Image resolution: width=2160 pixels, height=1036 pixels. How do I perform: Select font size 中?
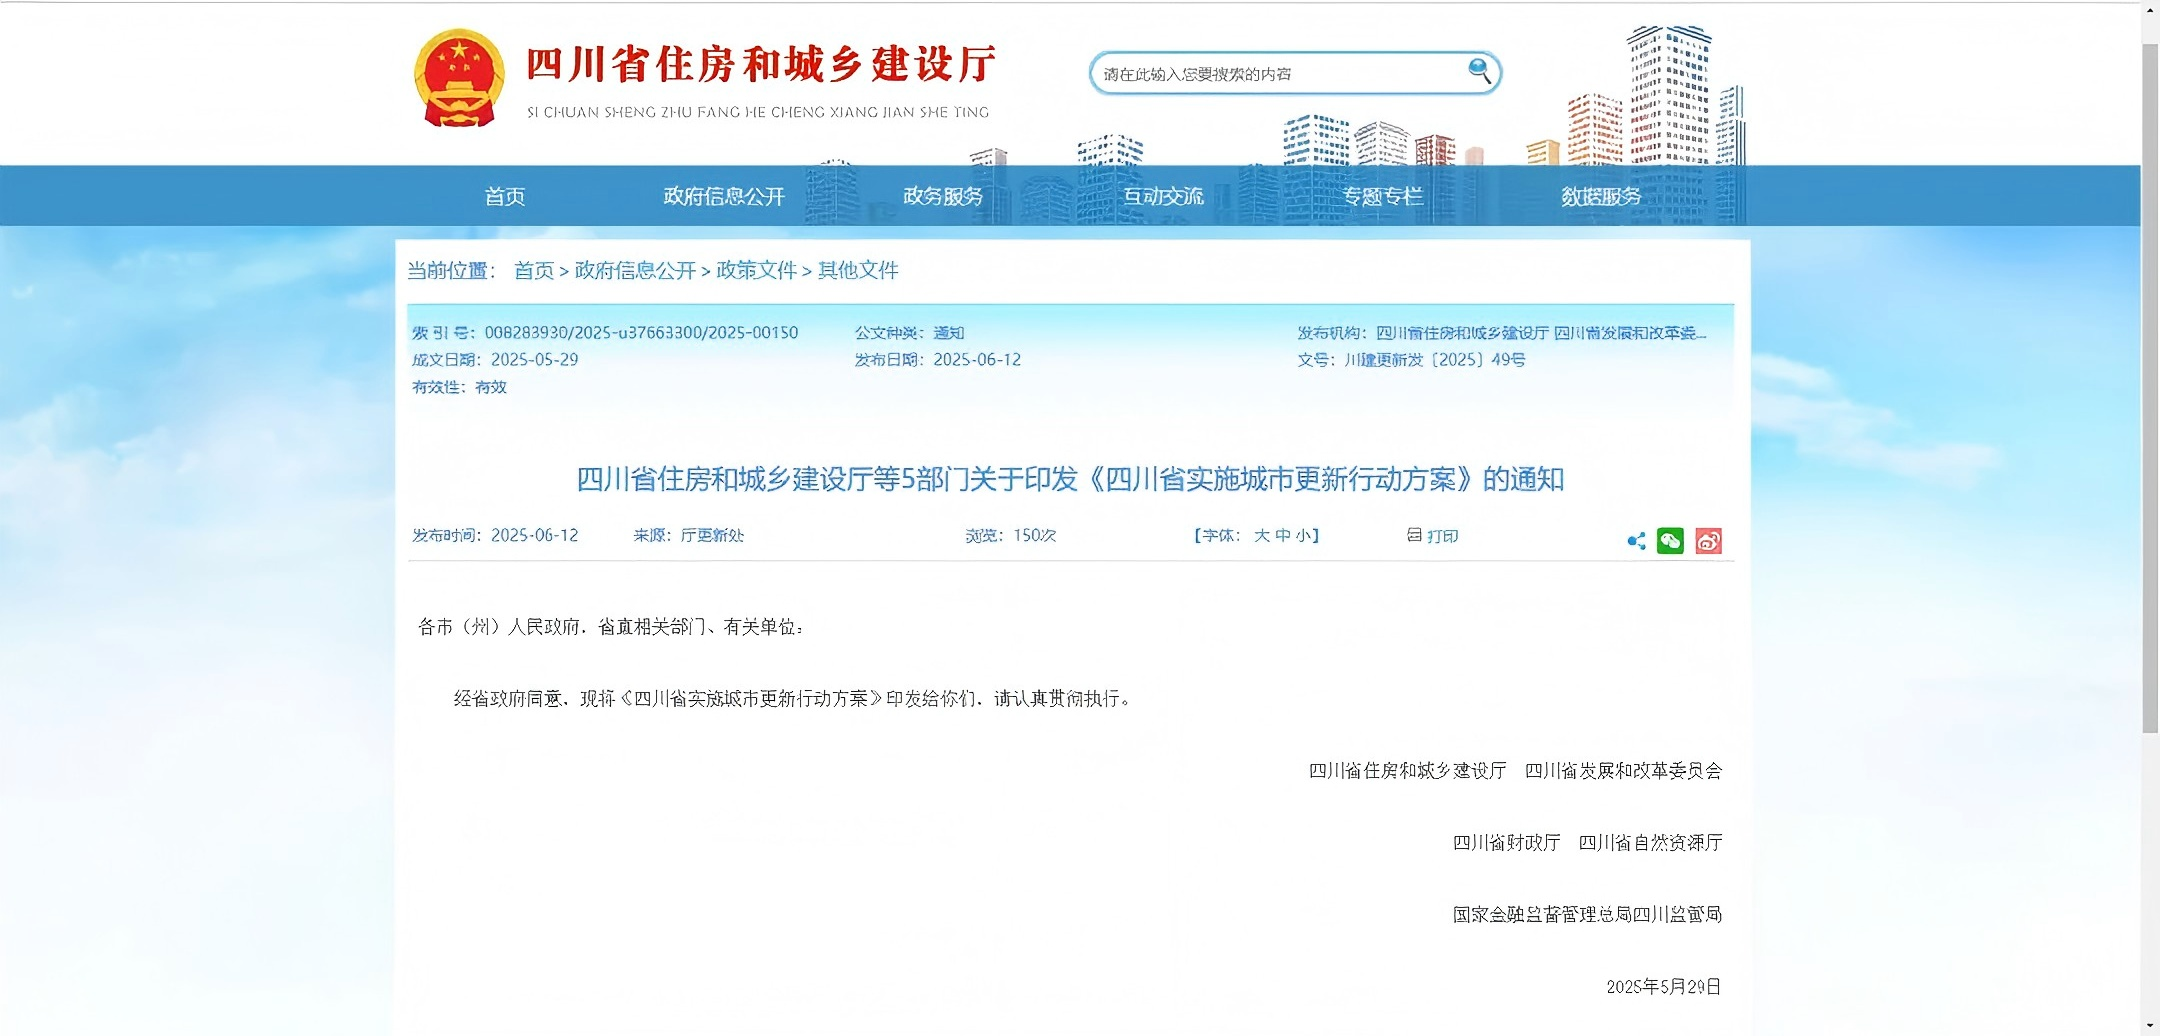1285,535
